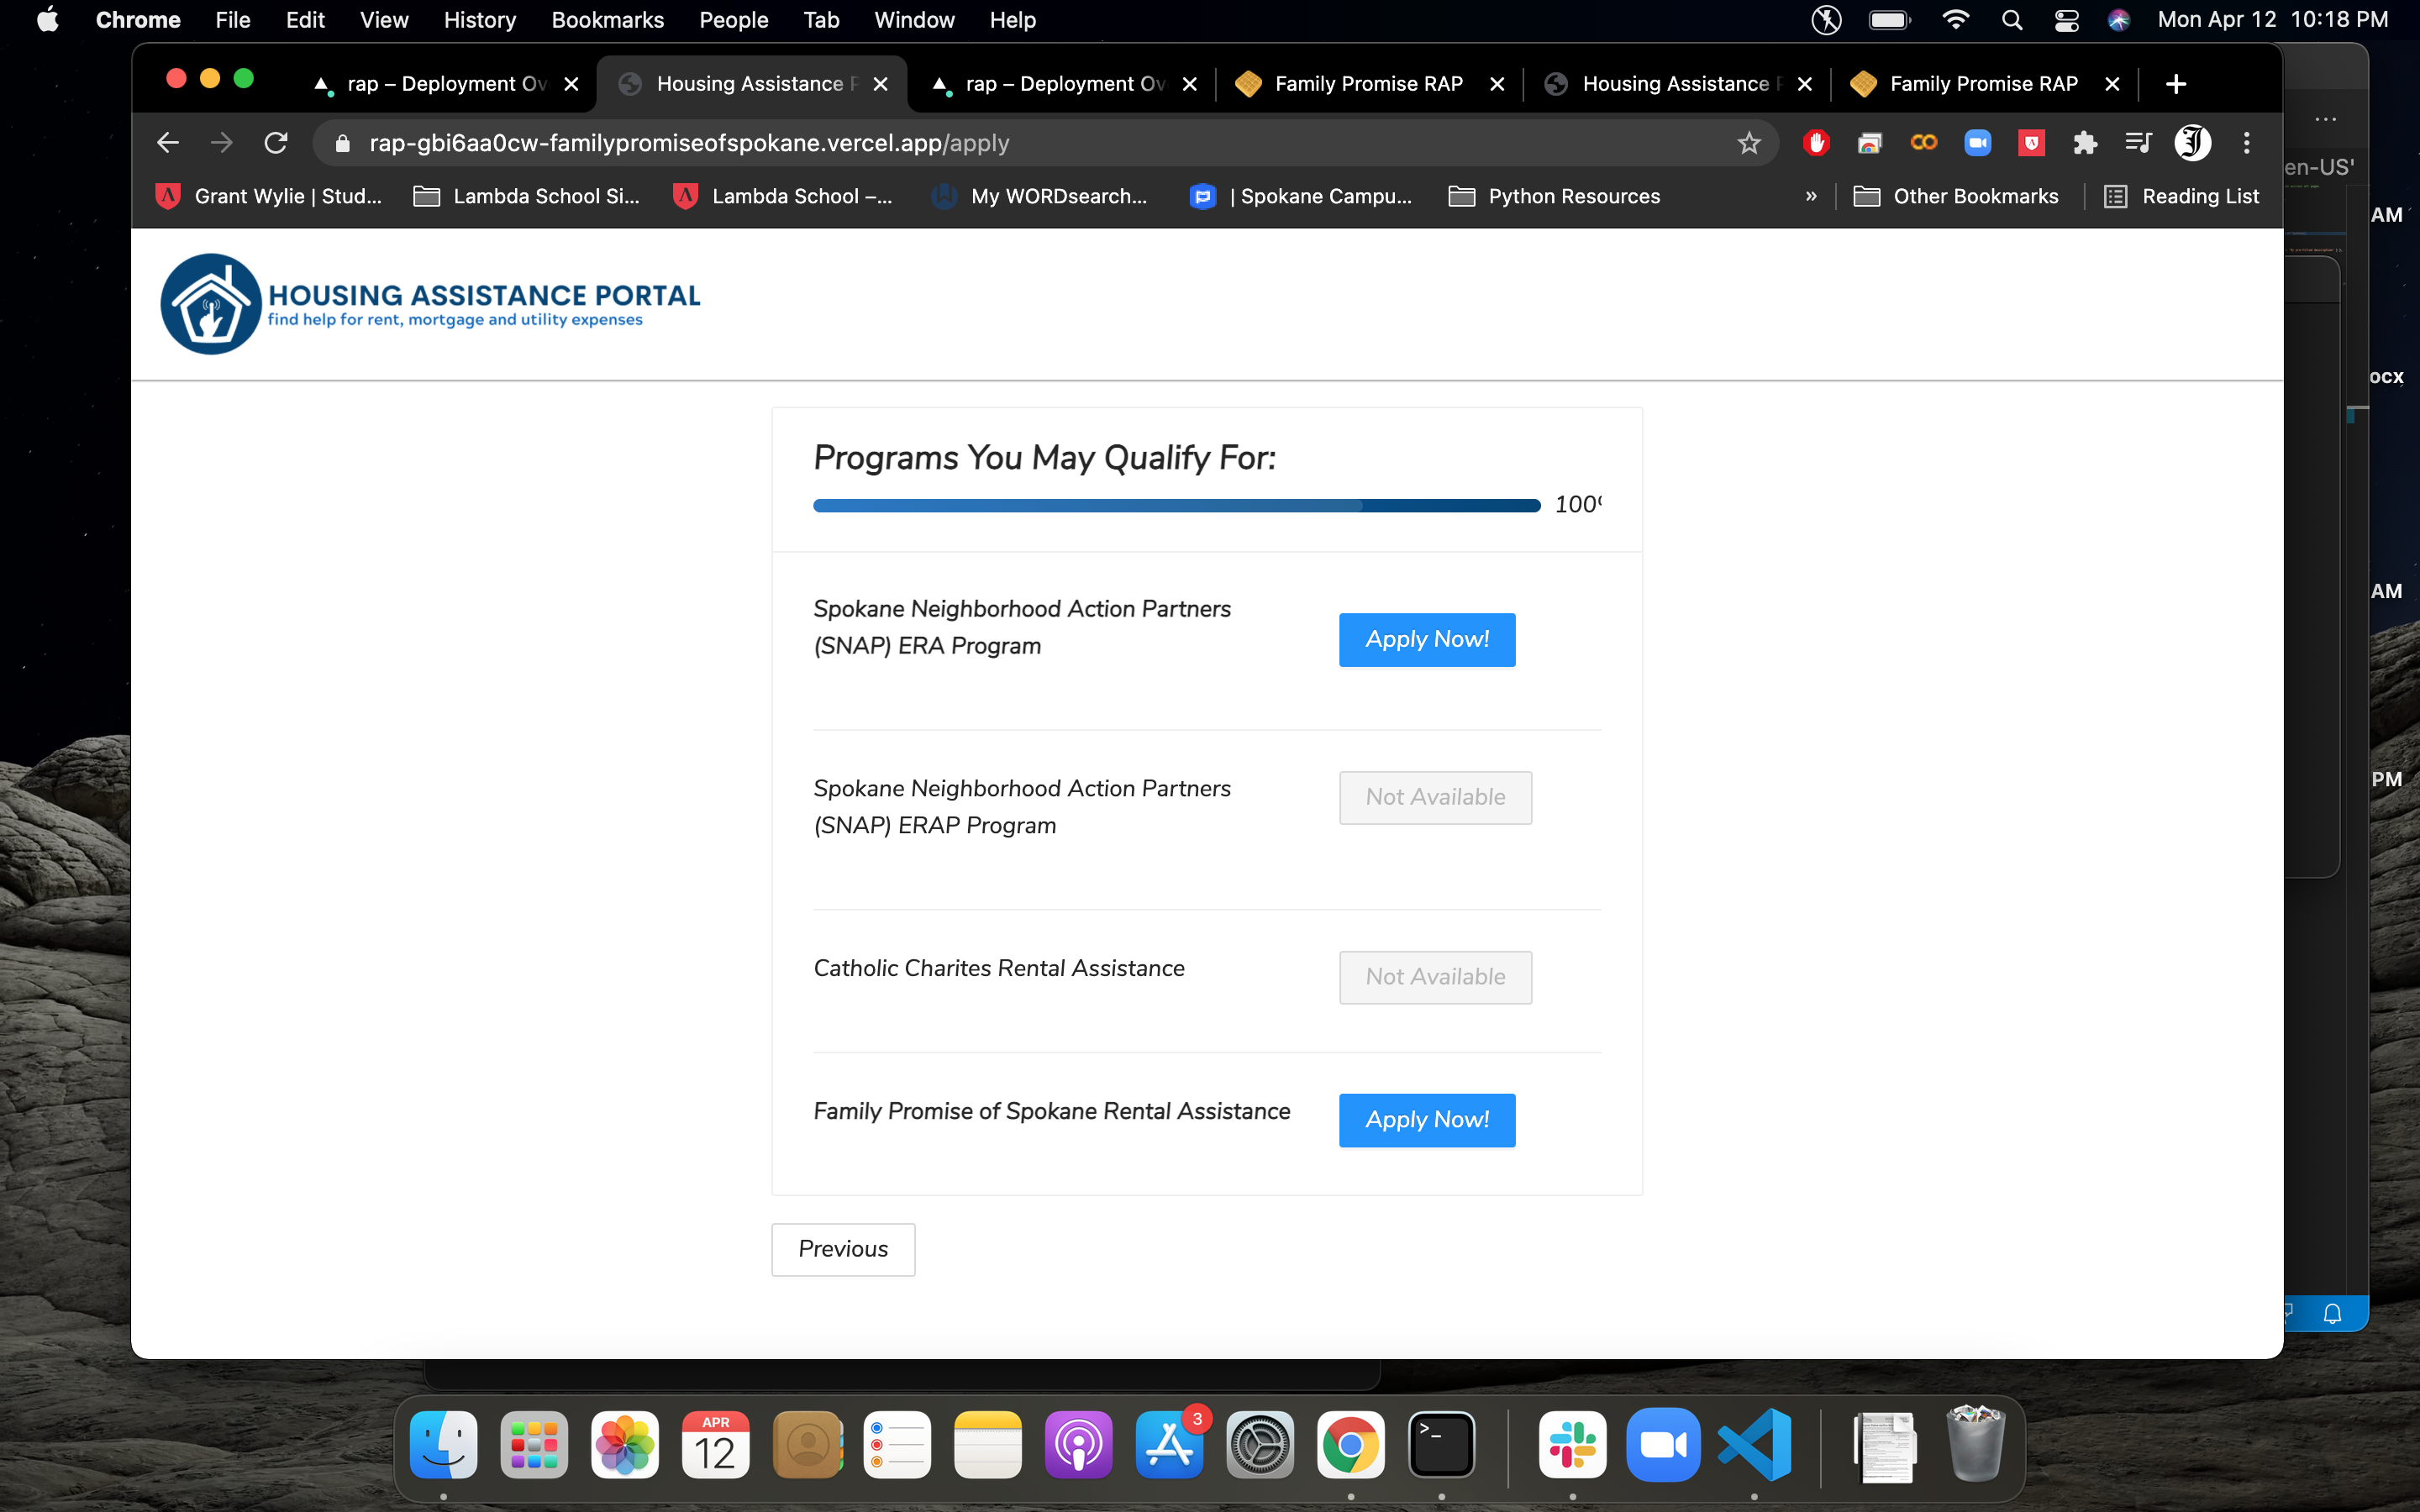This screenshot has width=2420, height=1512.
Task: Open a new tab with the plus button
Action: tap(2175, 84)
